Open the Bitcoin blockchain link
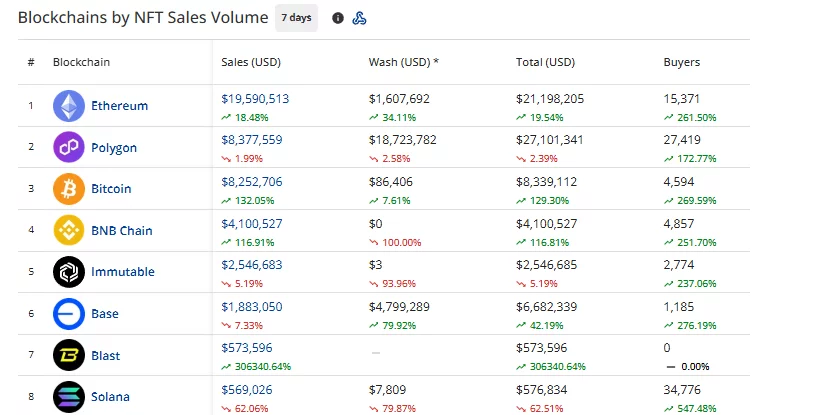This screenshot has width=822, height=415. coord(111,189)
